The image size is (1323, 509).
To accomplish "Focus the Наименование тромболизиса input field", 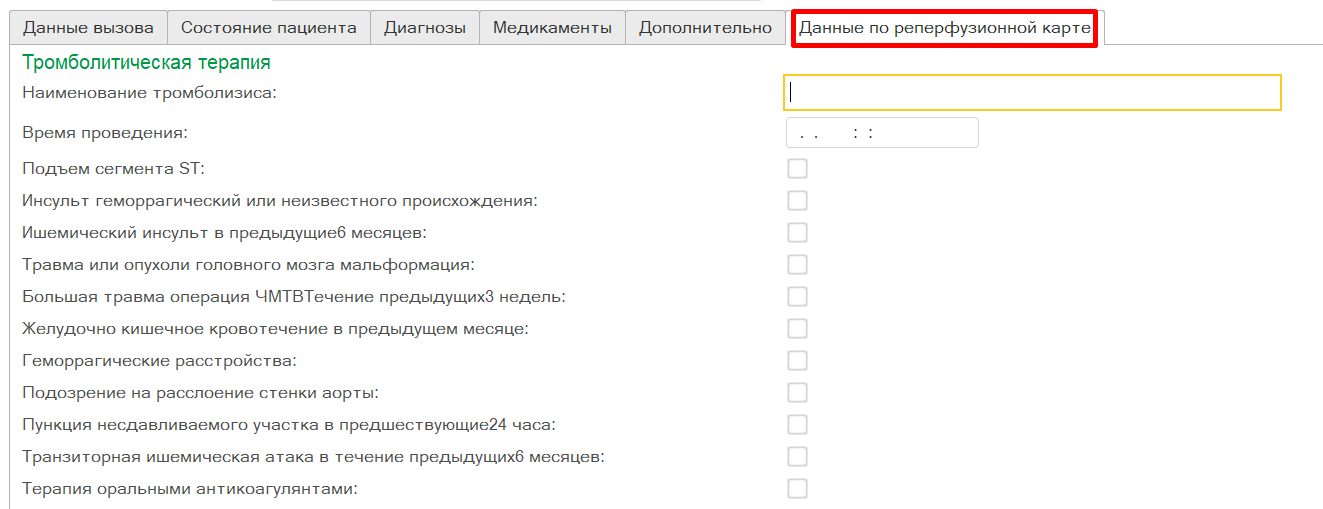I will tap(1032, 93).
